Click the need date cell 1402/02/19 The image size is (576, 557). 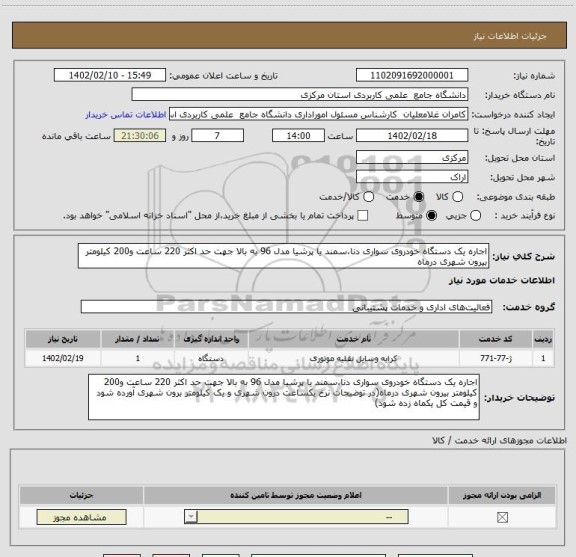pos(63,358)
